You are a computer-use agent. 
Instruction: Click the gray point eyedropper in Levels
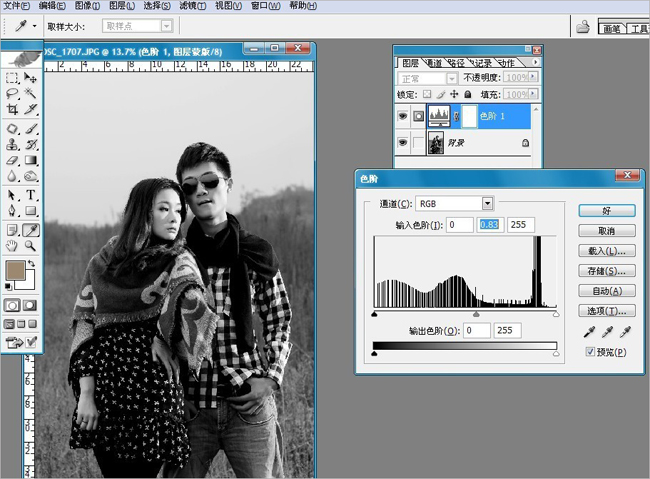(x=607, y=331)
